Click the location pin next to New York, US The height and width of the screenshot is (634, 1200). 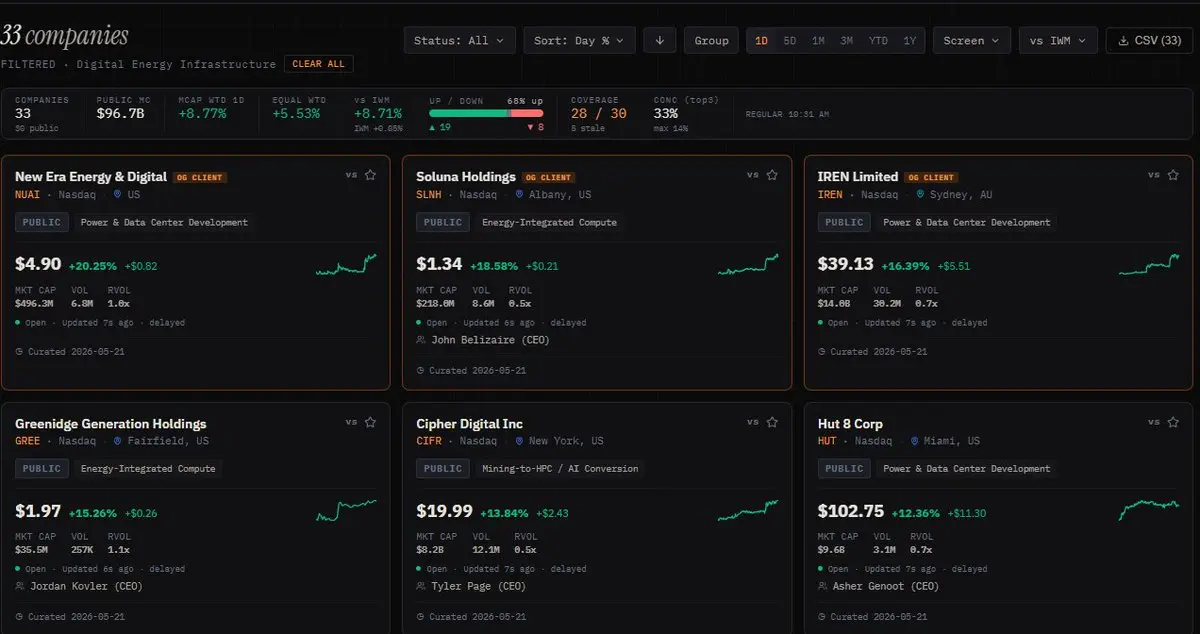click(x=520, y=441)
